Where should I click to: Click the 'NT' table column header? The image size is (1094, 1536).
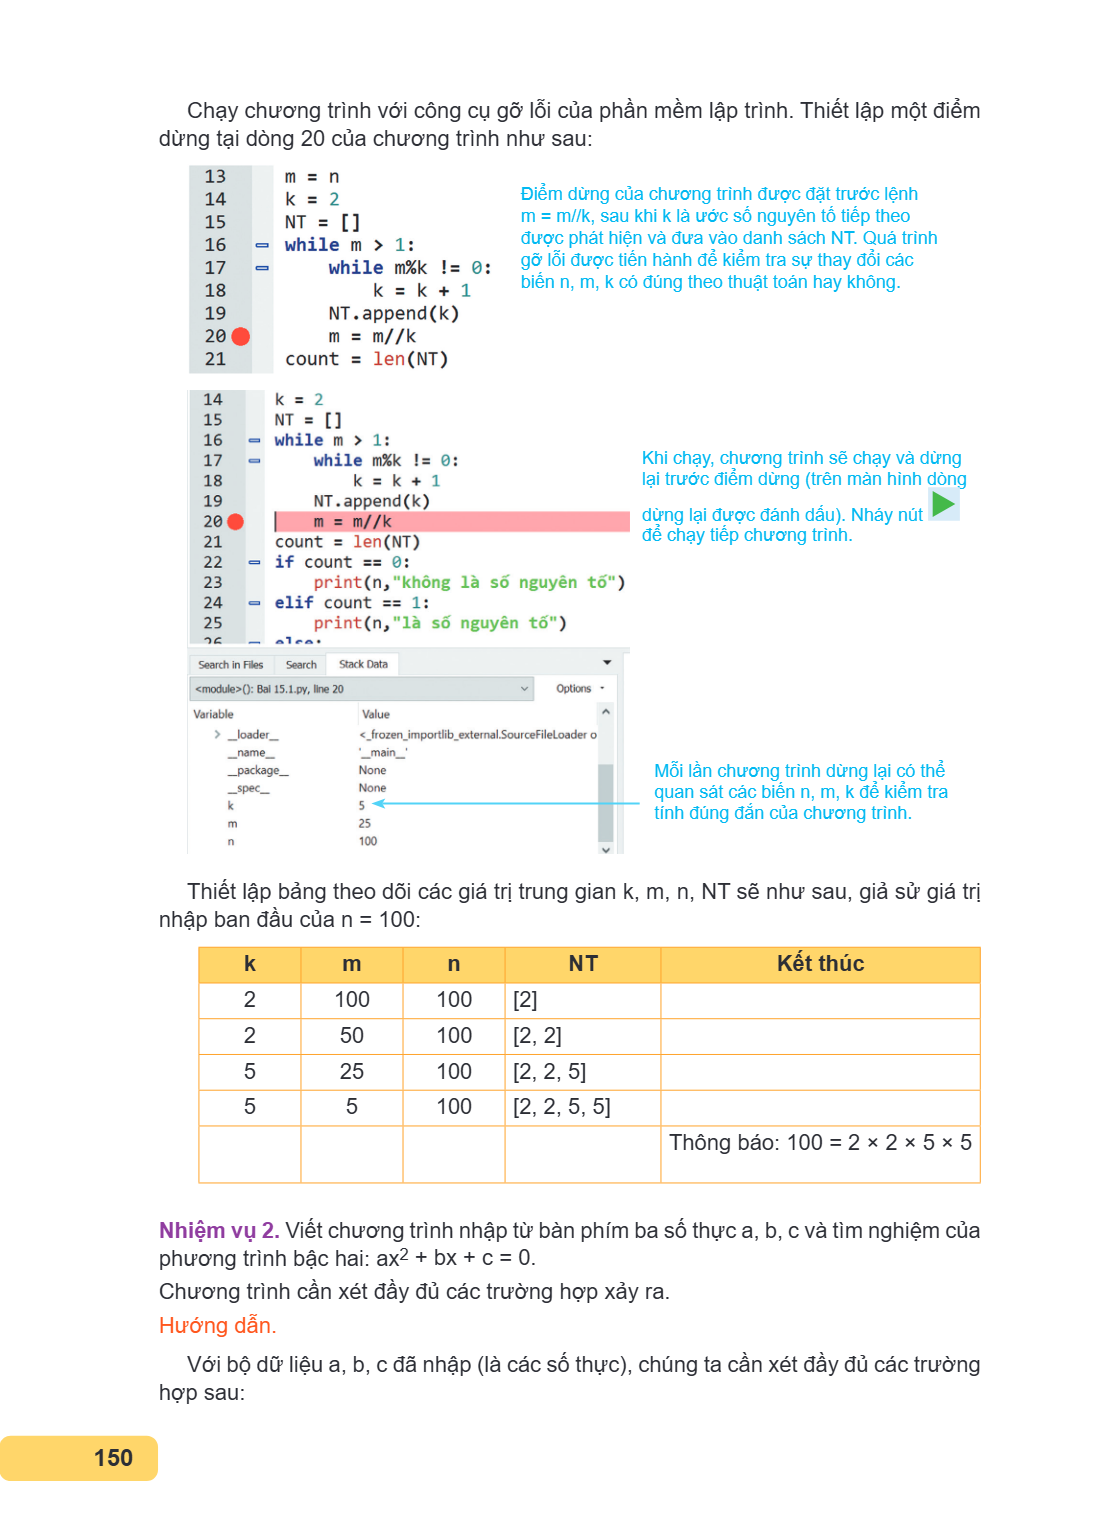[583, 964]
